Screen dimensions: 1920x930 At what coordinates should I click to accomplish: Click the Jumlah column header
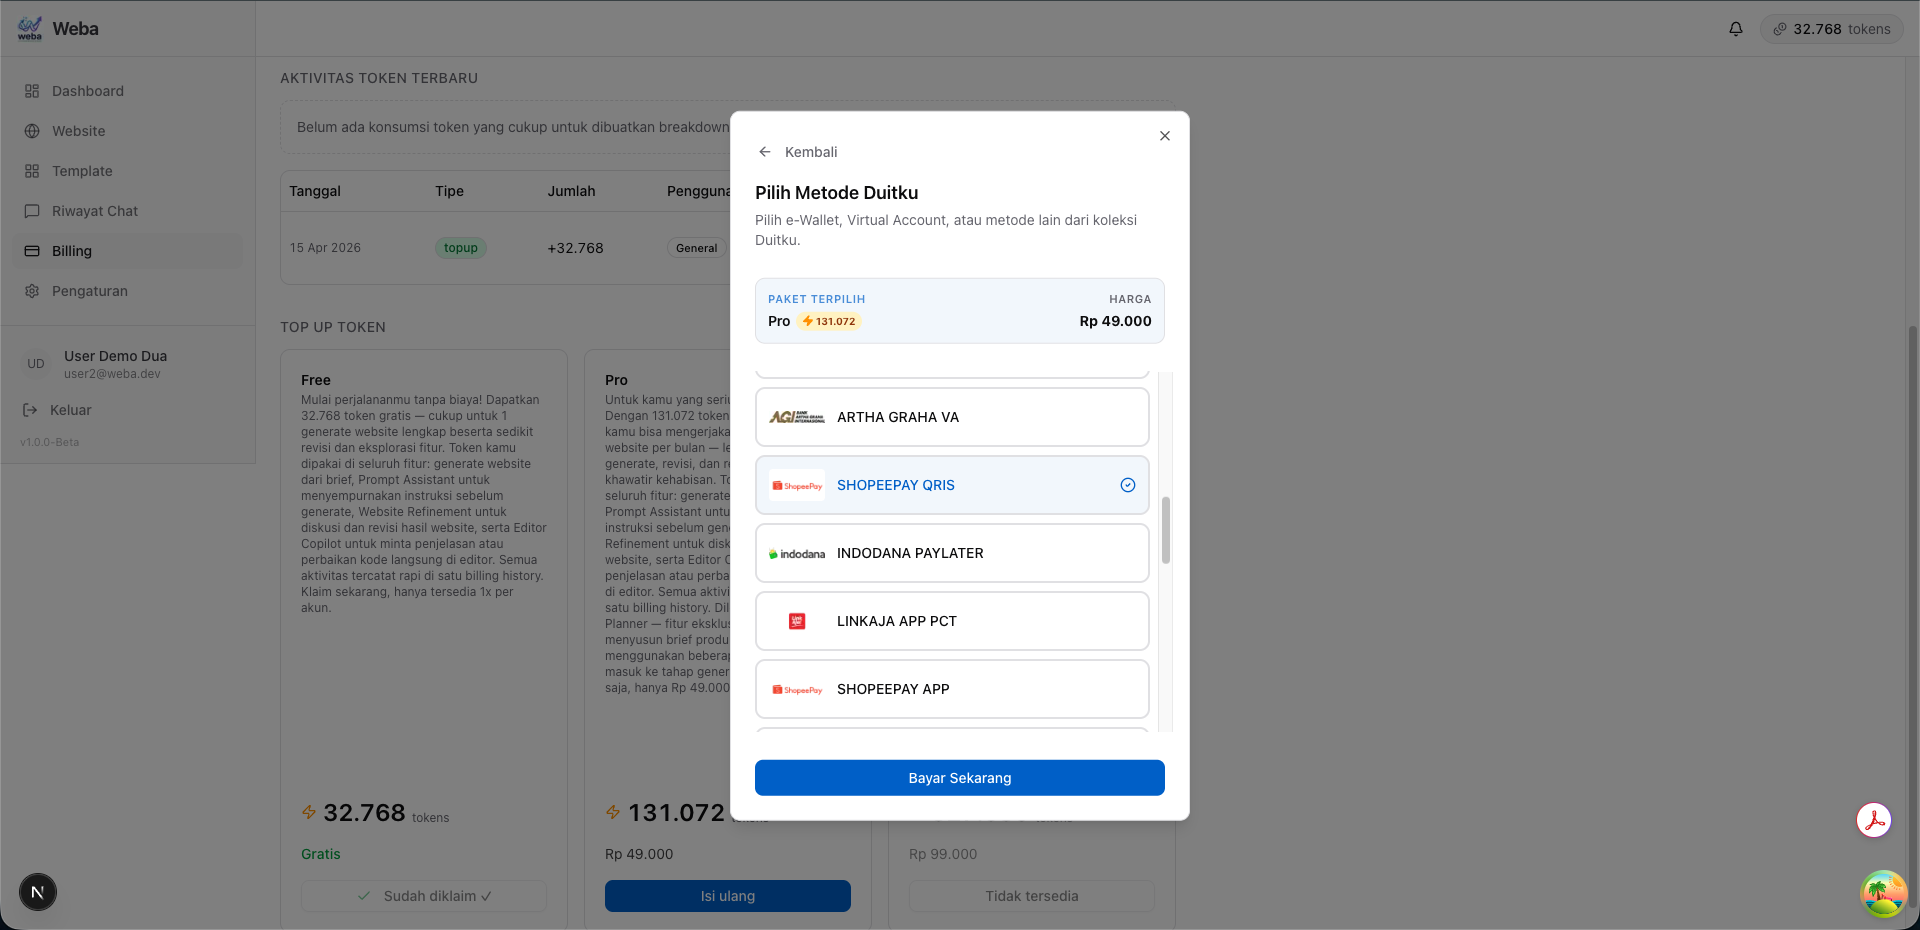(x=571, y=191)
